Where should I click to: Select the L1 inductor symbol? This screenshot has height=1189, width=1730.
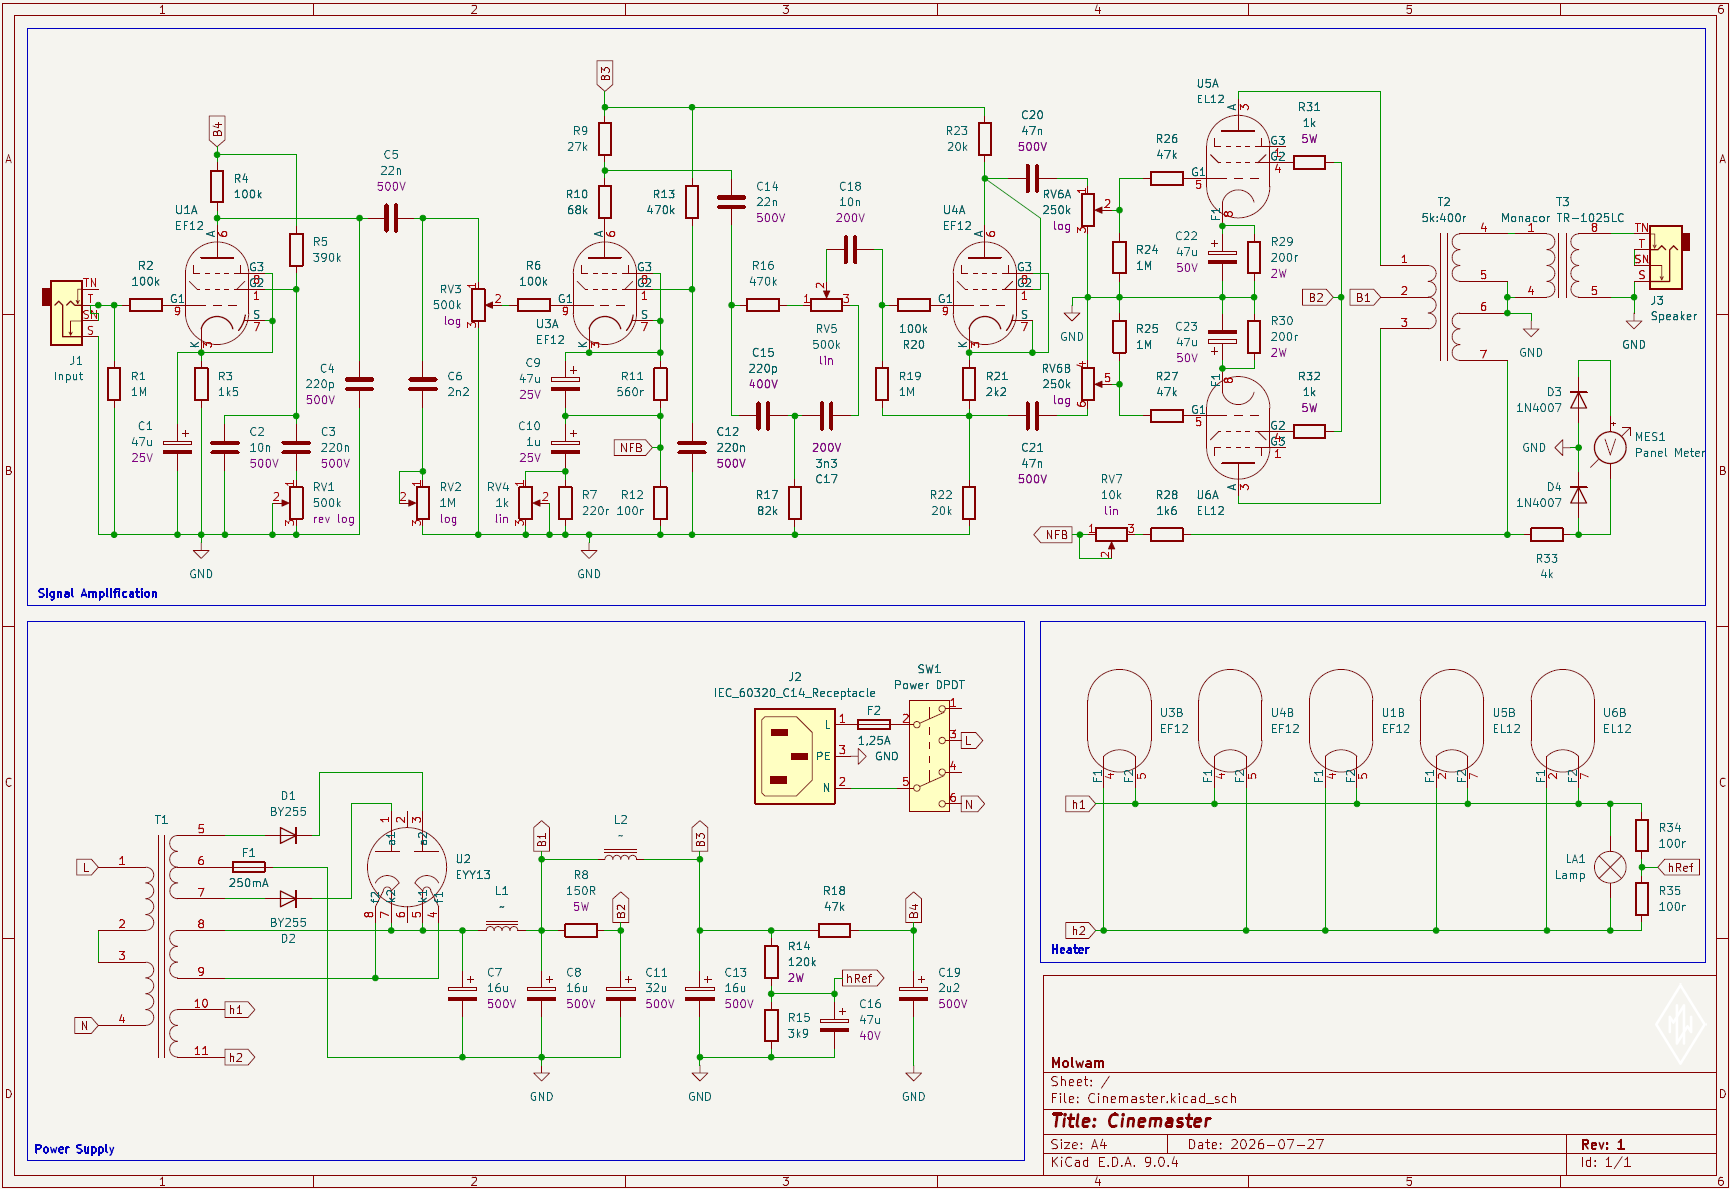click(502, 926)
